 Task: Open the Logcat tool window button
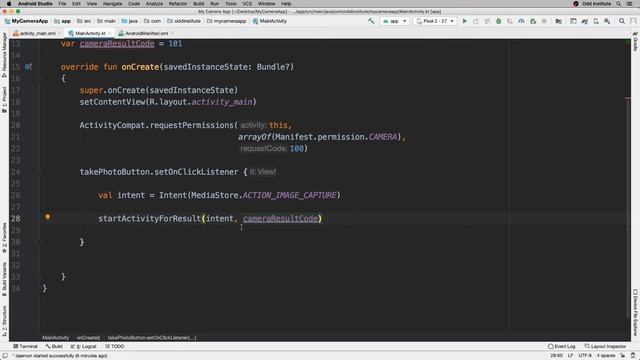84,346
